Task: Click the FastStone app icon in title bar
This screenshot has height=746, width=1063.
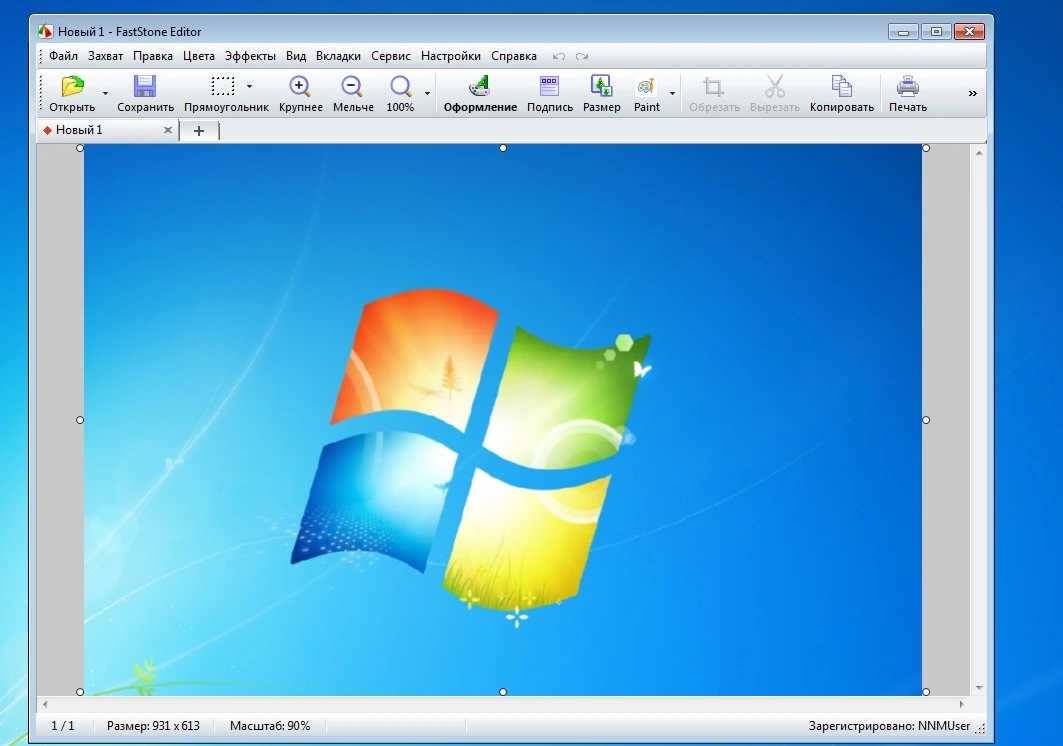Action: coord(45,31)
